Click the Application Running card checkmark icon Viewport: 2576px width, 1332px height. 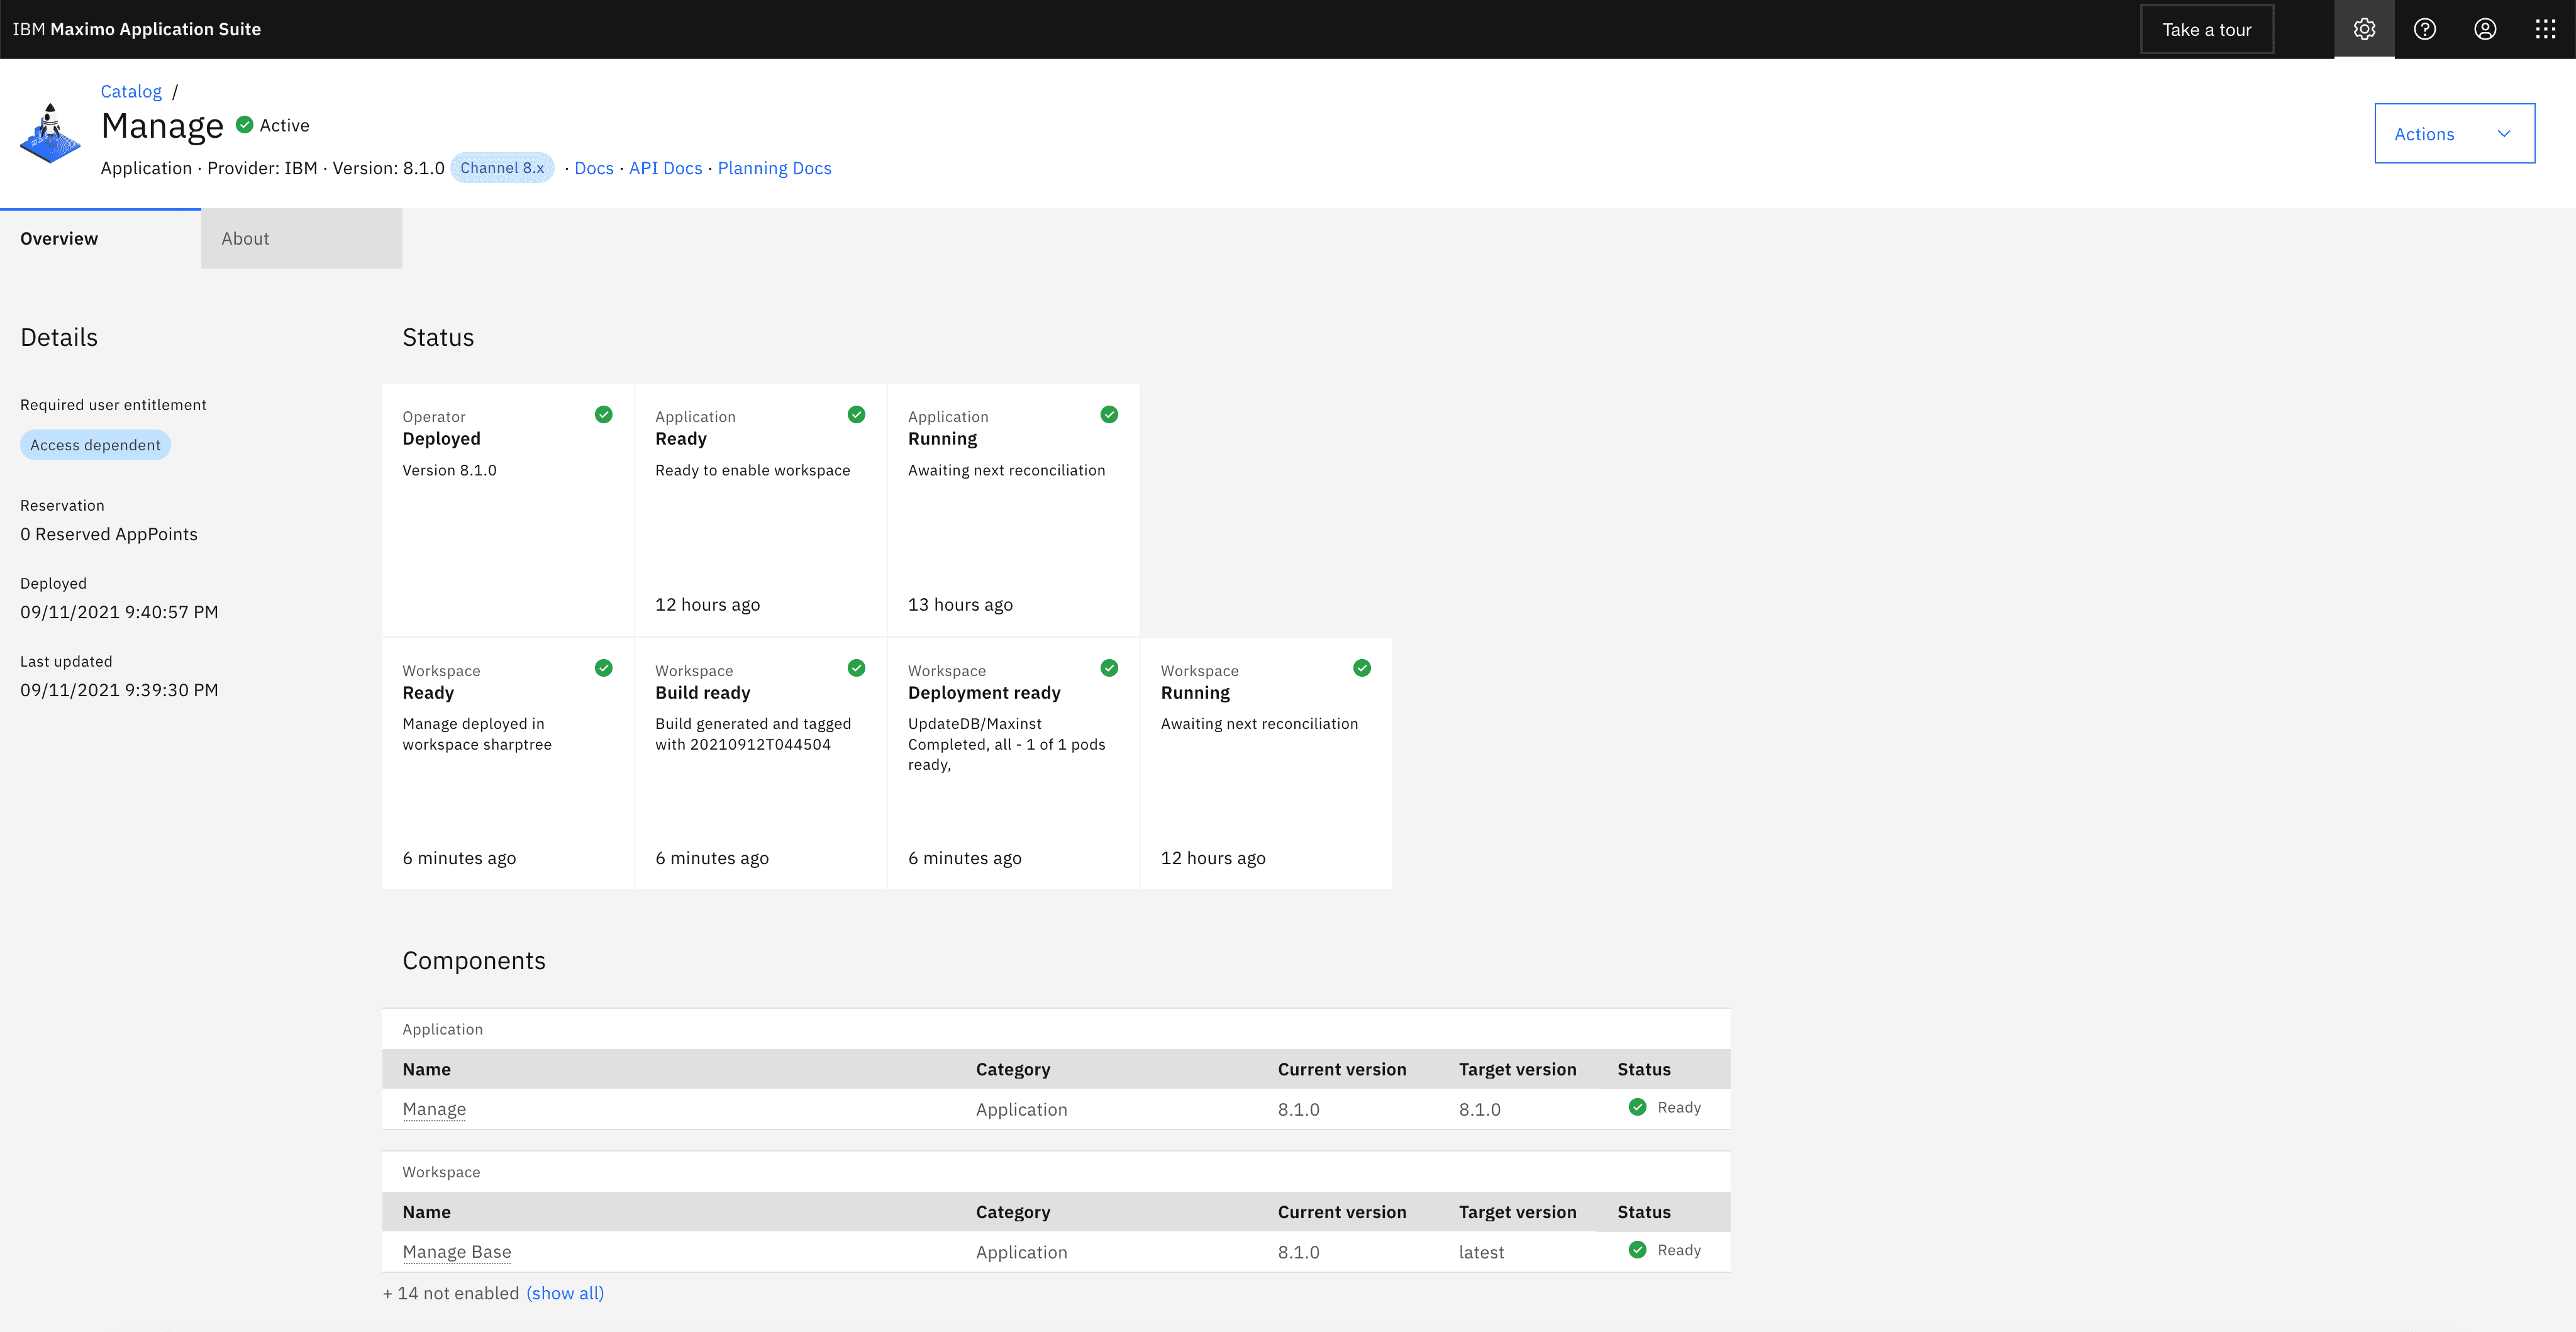(1109, 414)
